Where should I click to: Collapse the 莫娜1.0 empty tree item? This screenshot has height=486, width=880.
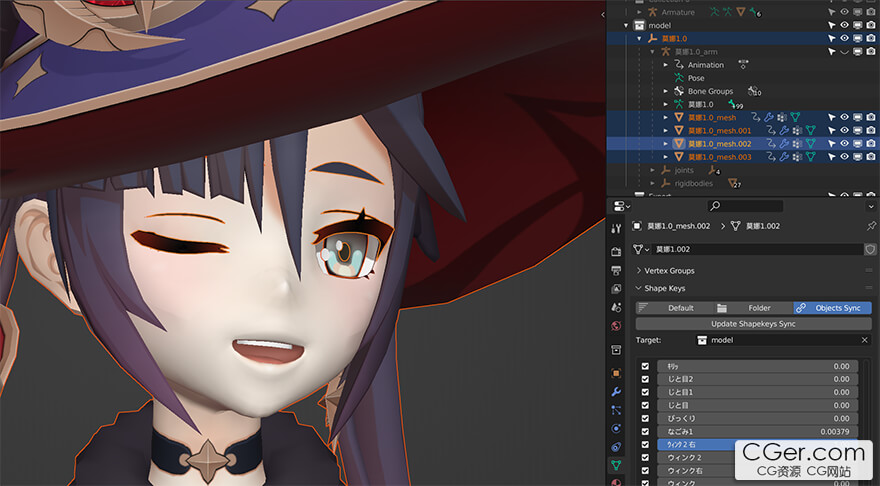coord(639,39)
